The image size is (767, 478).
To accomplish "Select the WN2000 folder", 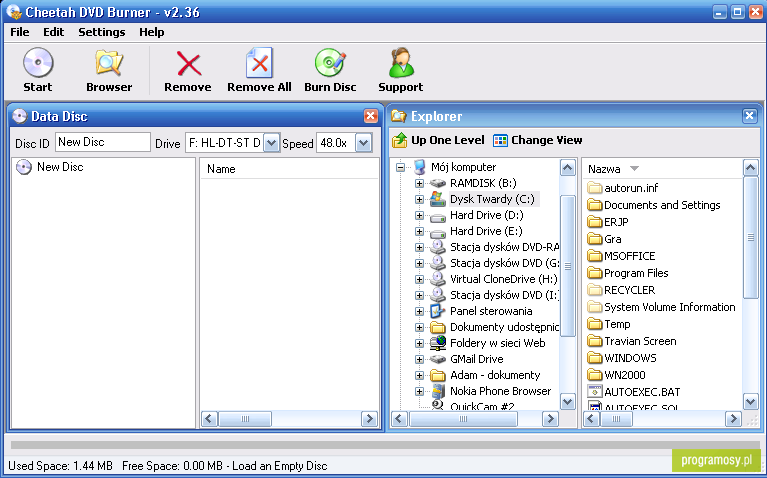I will [625, 375].
